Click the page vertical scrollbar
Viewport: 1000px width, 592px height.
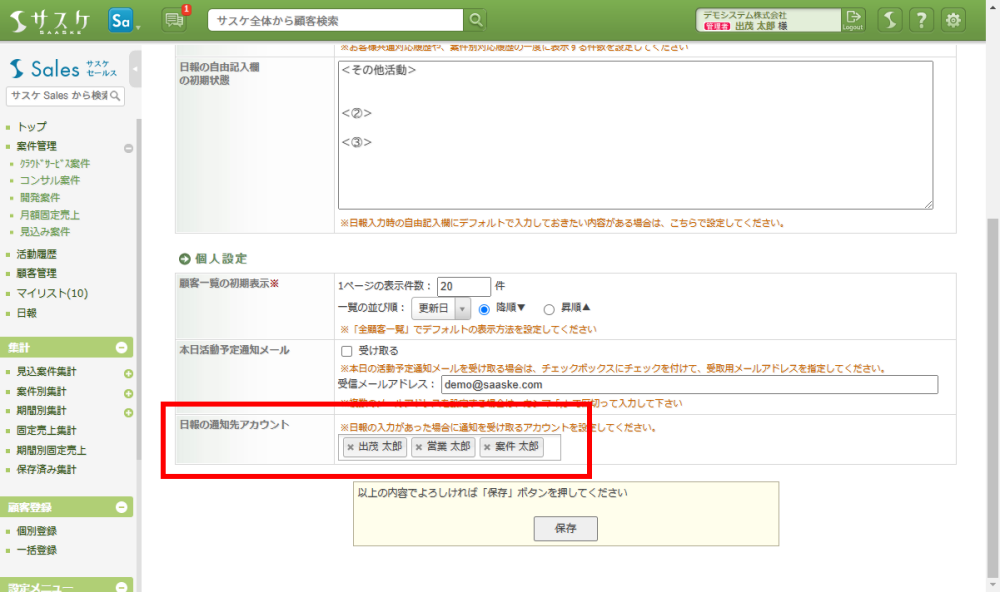coord(992,396)
